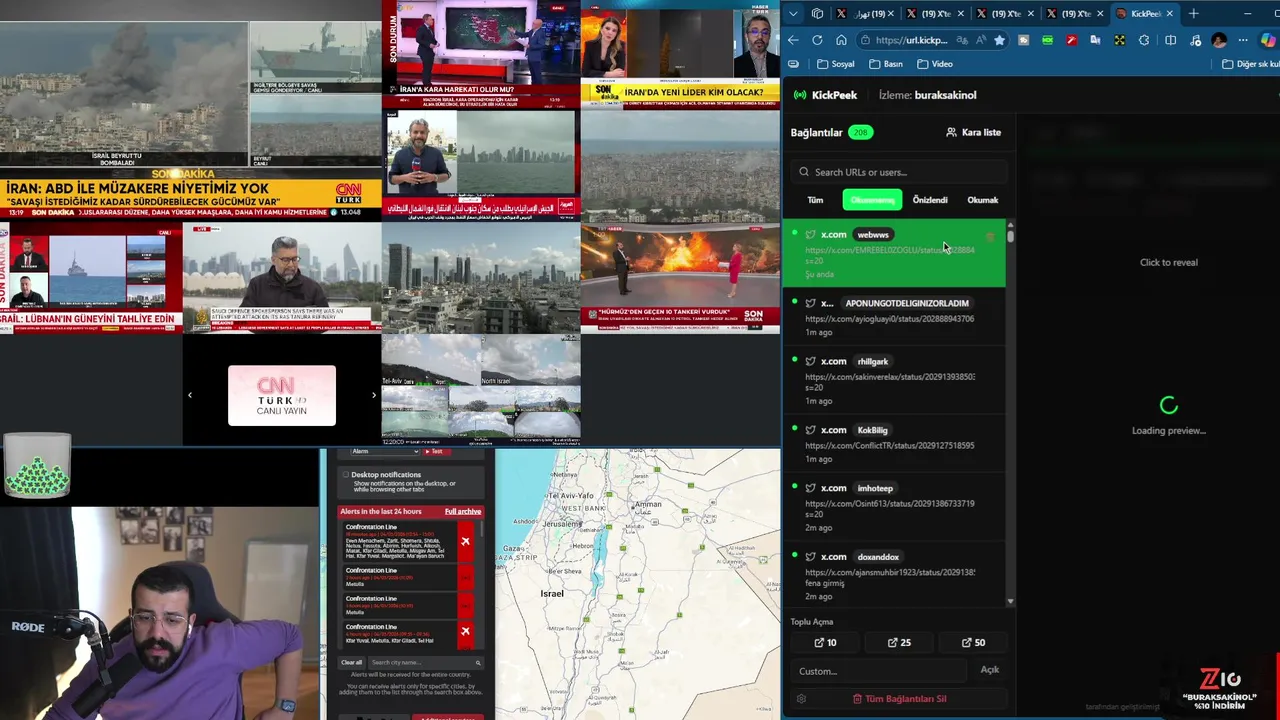Click the read aloud icon in the address bar
The image size is (1280, 720).
980,40
